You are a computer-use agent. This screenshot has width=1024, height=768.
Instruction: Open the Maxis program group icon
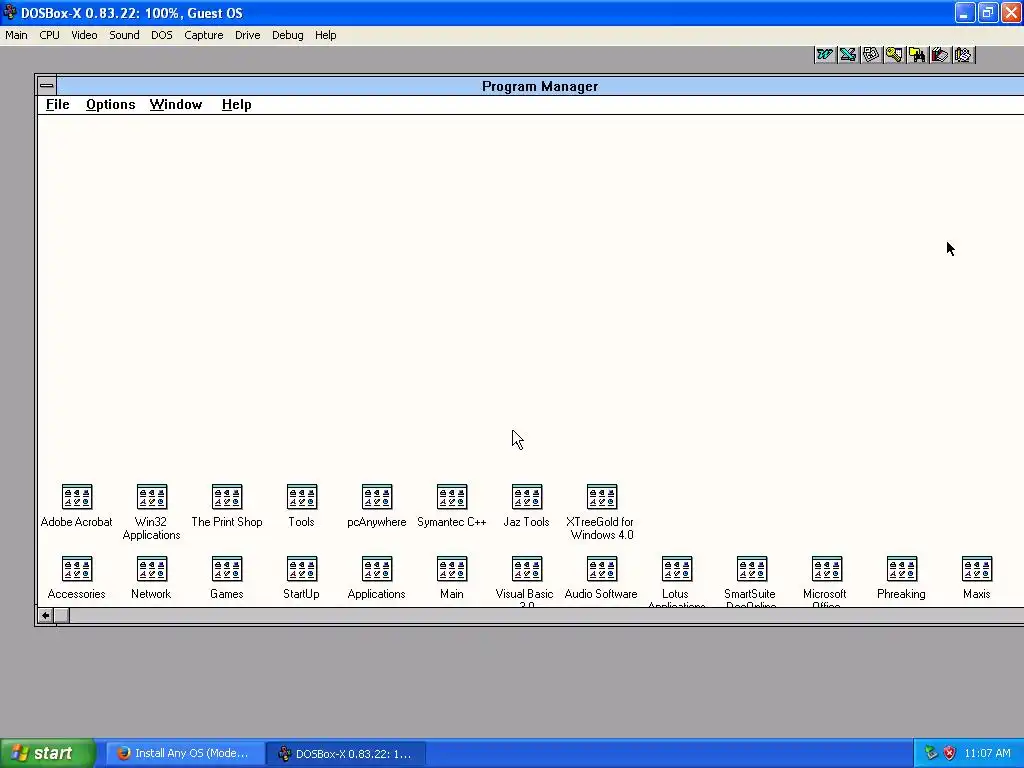(x=978, y=569)
